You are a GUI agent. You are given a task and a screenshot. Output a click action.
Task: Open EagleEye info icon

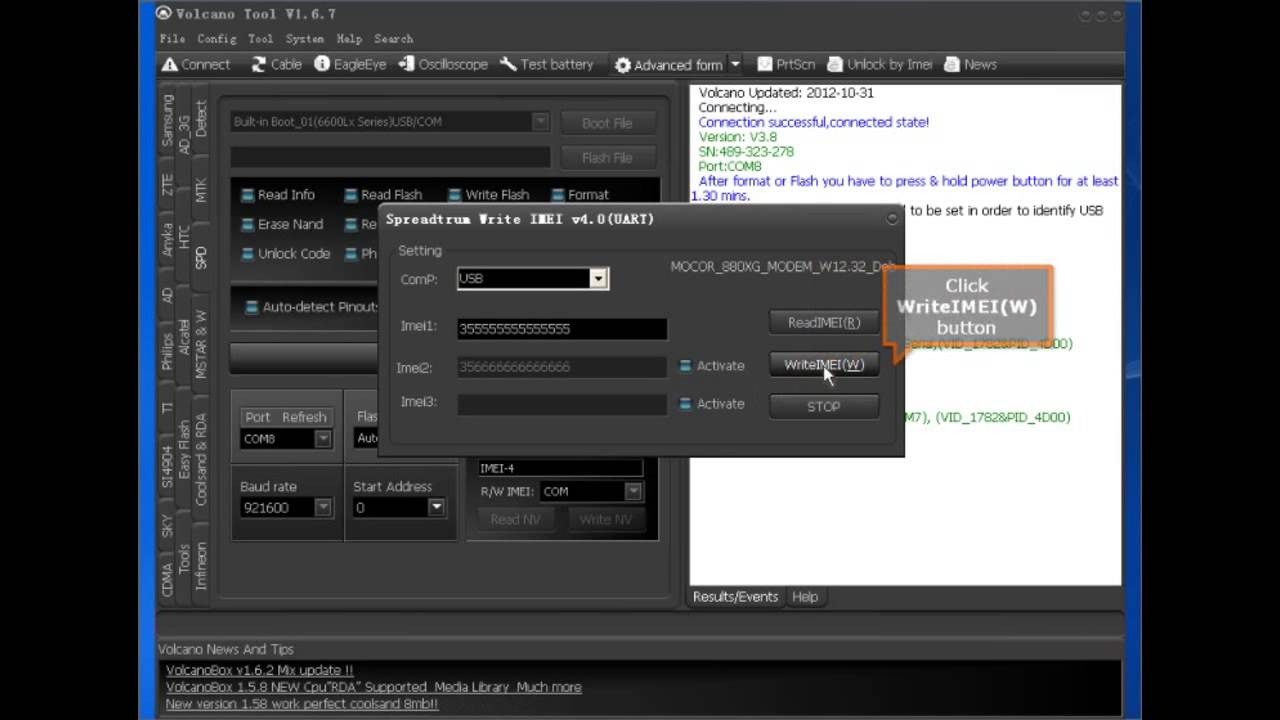322,64
